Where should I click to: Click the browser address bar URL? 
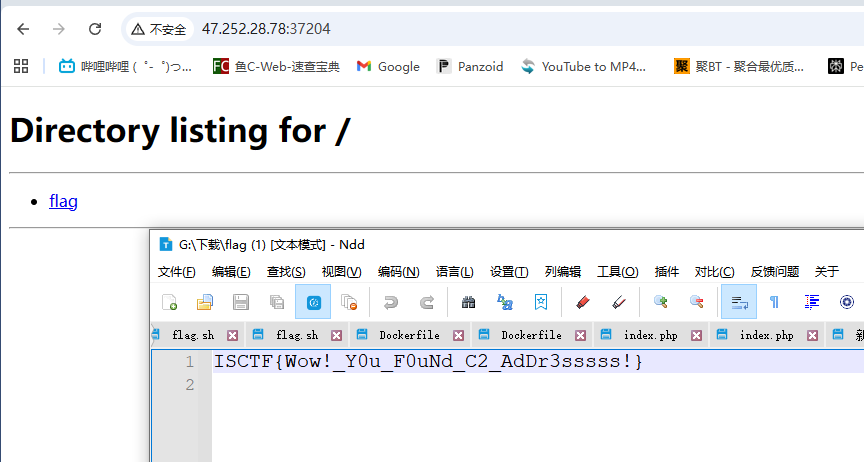(266, 29)
